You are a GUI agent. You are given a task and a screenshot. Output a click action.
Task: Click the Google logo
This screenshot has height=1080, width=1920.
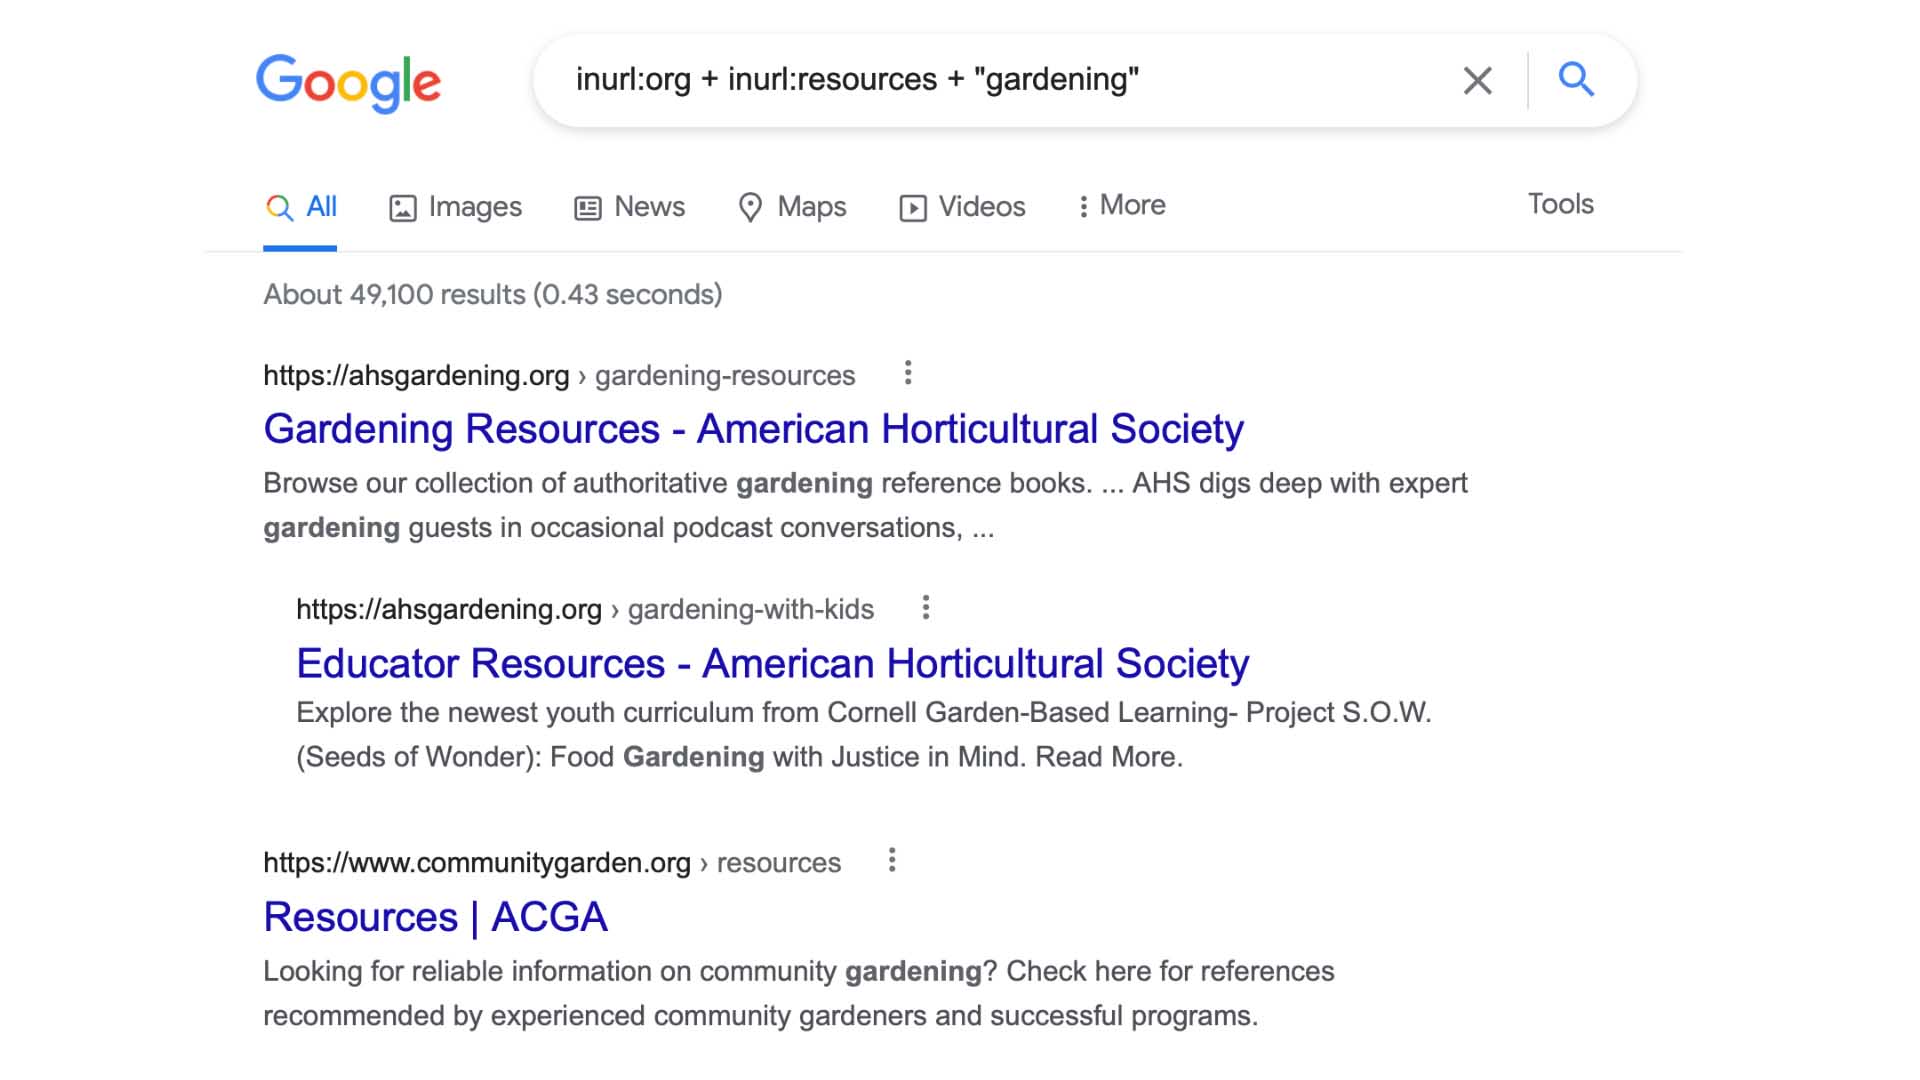click(348, 82)
